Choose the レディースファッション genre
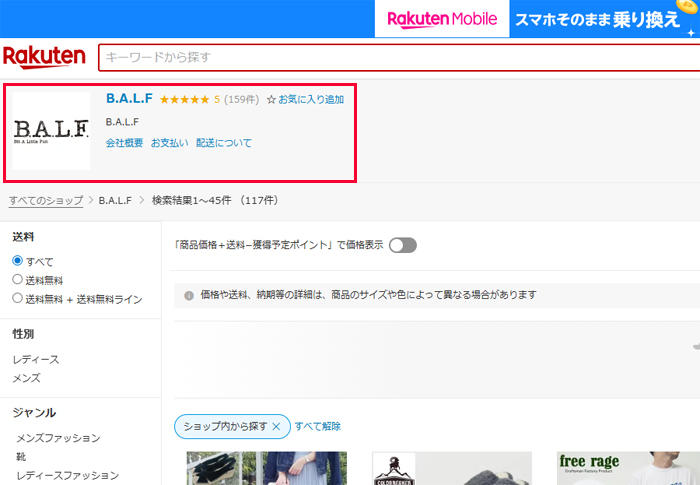The image size is (700, 485). tap(68, 476)
